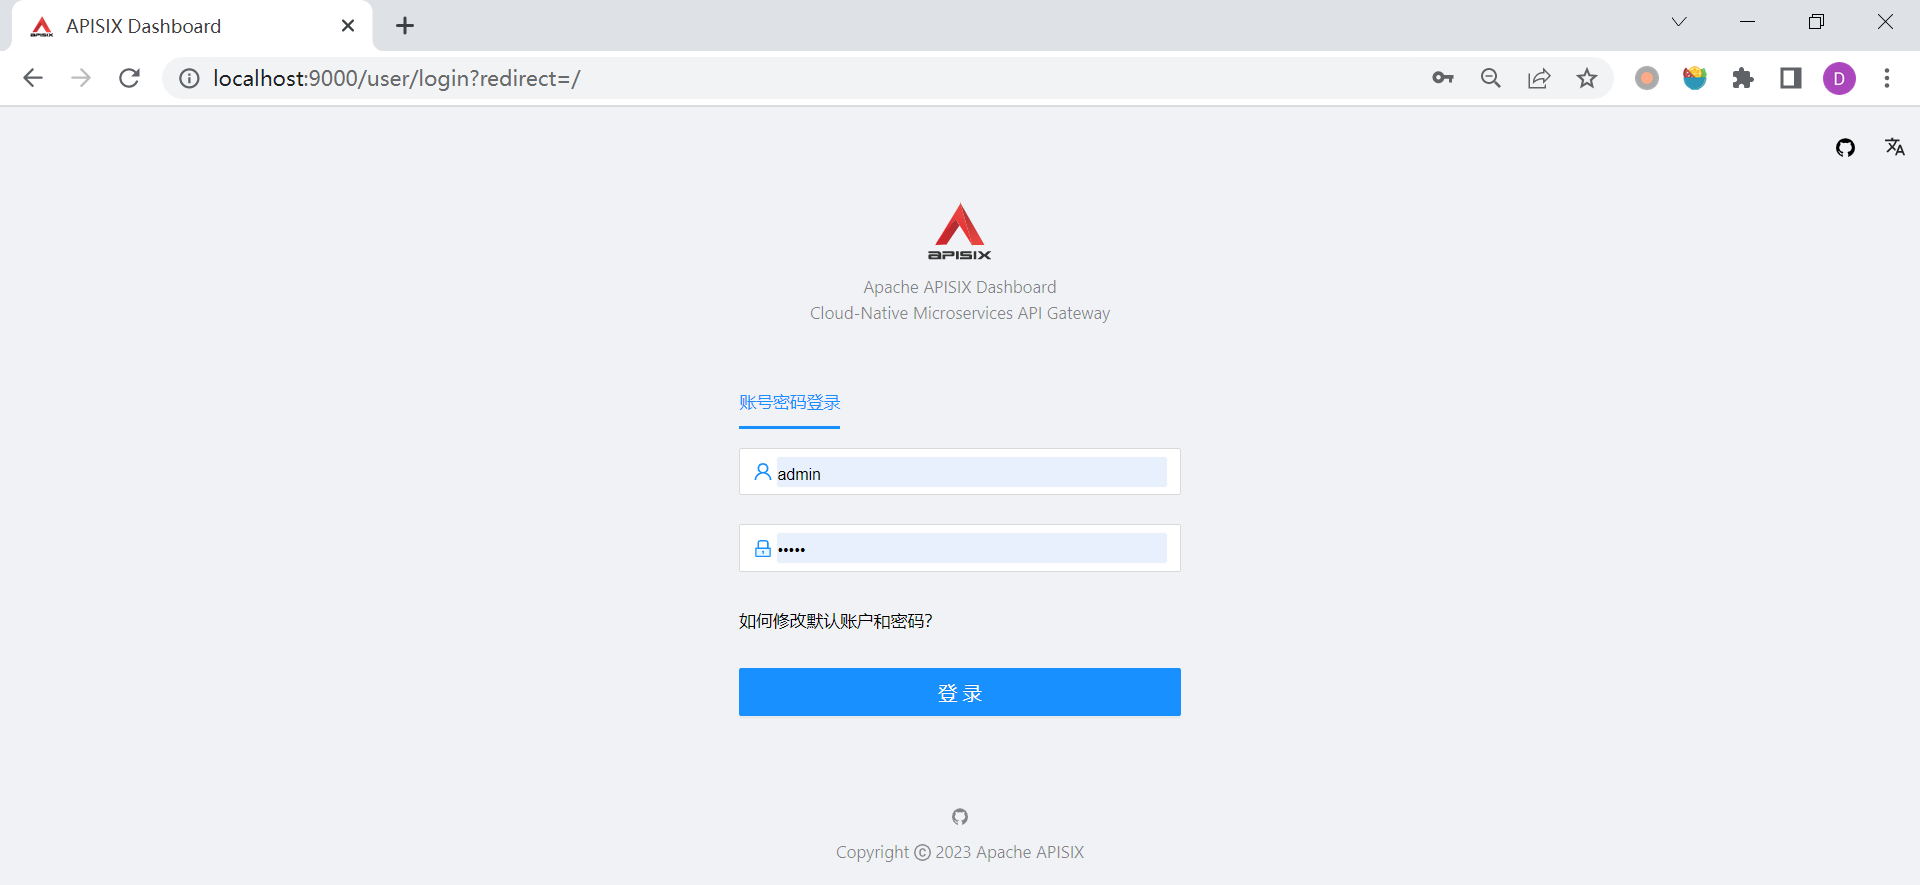This screenshot has height=885, width=1920.
Task: Open 如何修改默认账户和密码? link
Action: coord(835,621)
